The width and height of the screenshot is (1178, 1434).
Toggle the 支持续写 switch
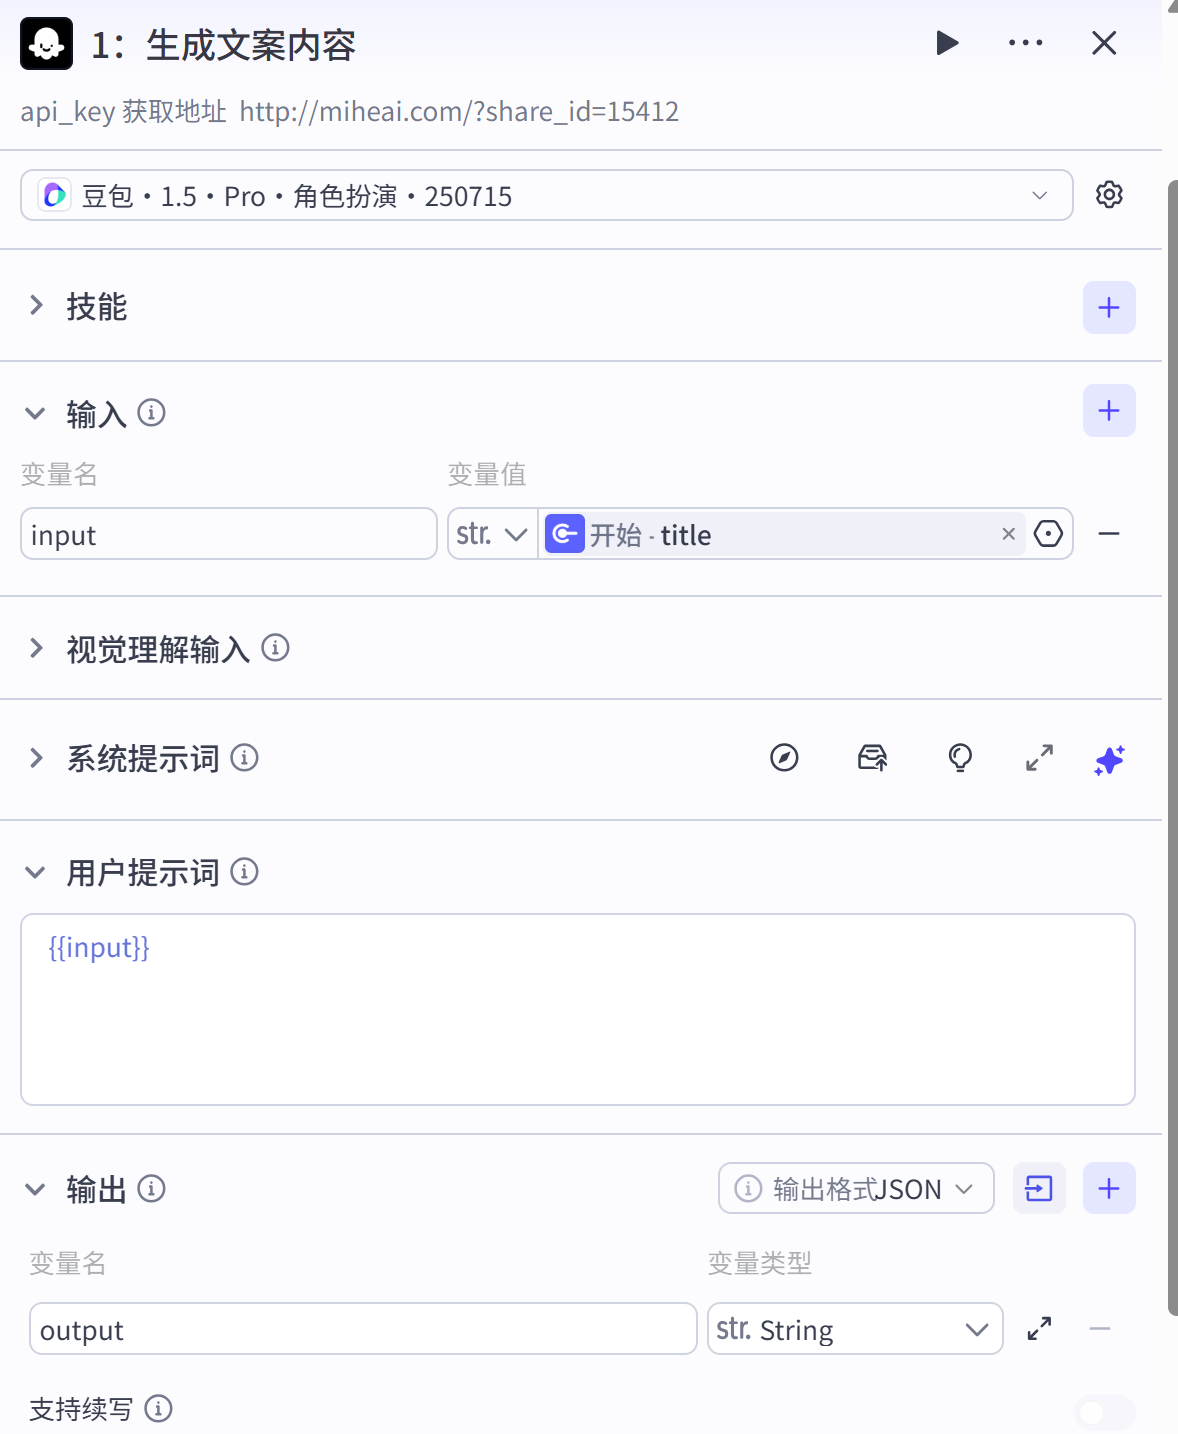[x=1105, y=1412]
